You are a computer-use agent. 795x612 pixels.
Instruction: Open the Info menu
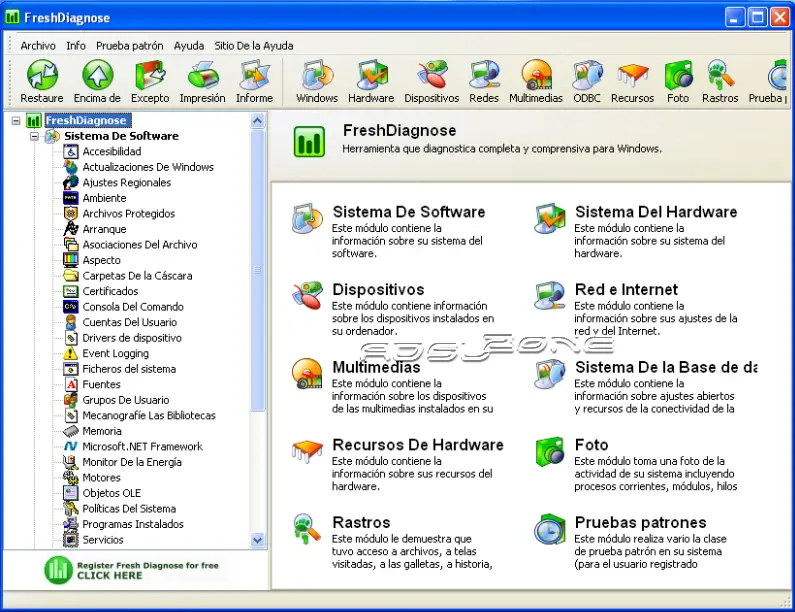(x=76, y=46)
